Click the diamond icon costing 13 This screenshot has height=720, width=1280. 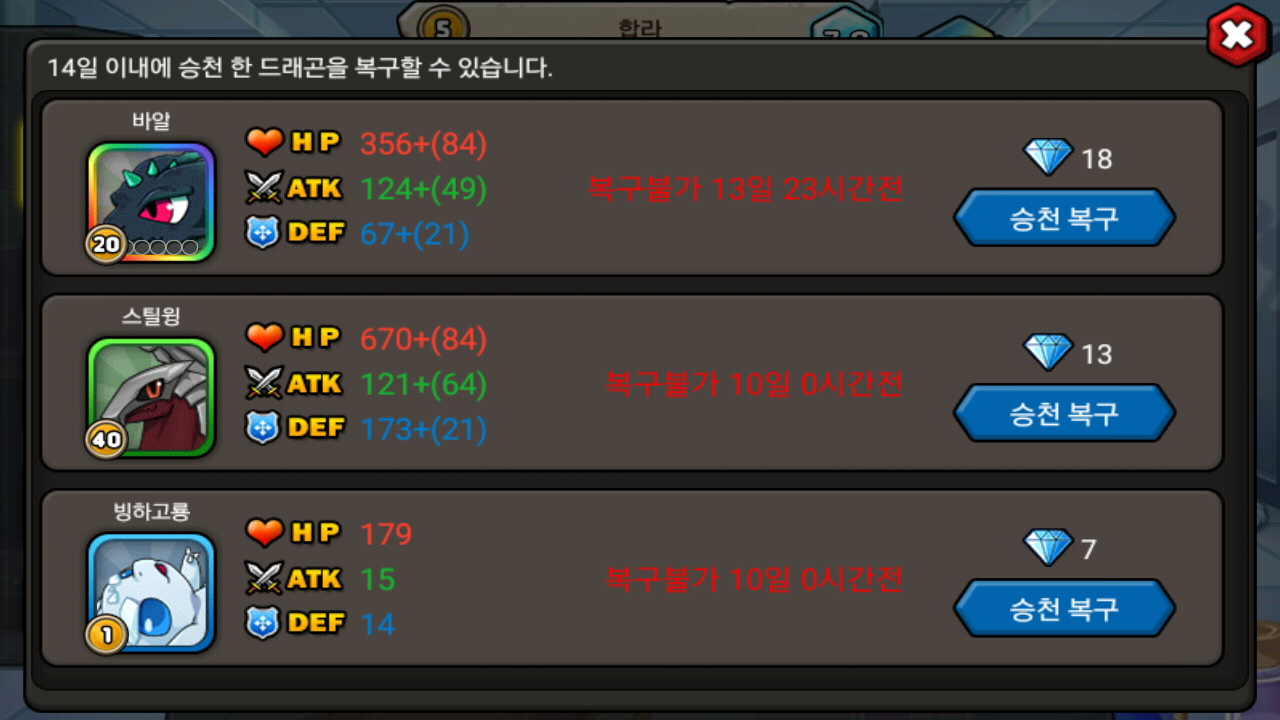tap(1048, 352)
